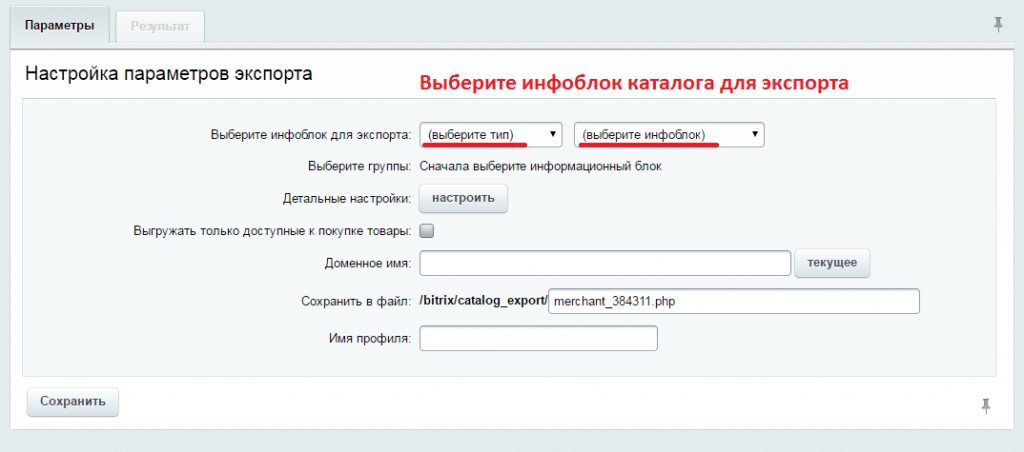Enable export of only available products checkbox
The width and height of the screenshot is (1024, 452).
pyautogui.click(x=427, y=231)
